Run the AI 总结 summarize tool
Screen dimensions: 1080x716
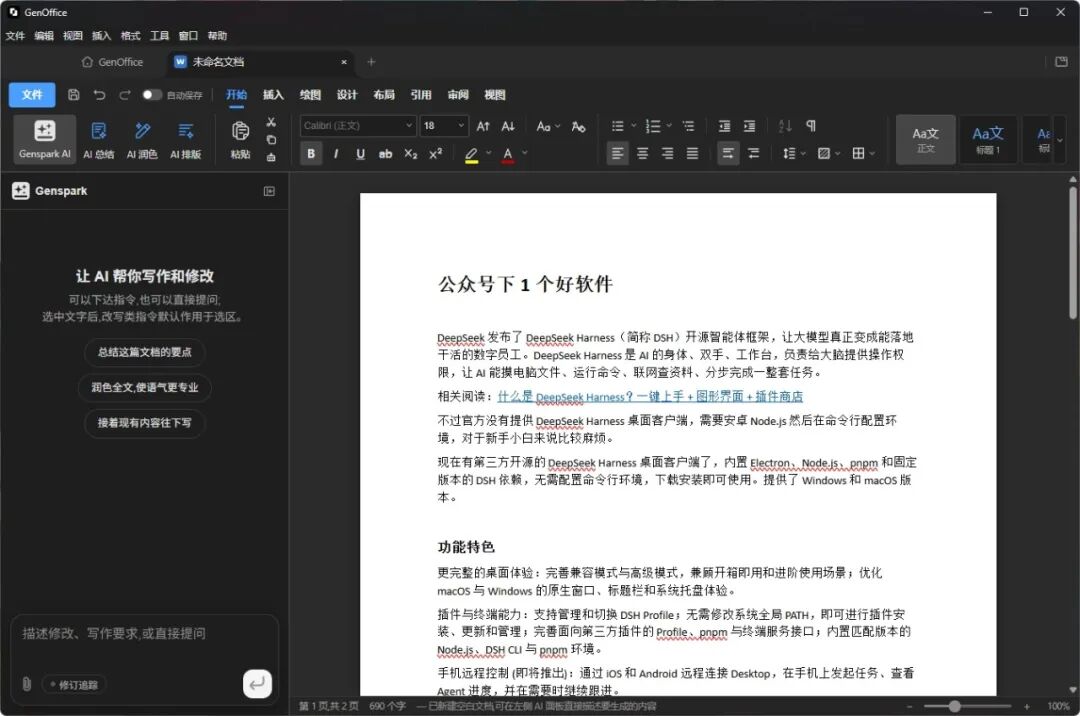[x=98, y=140]
